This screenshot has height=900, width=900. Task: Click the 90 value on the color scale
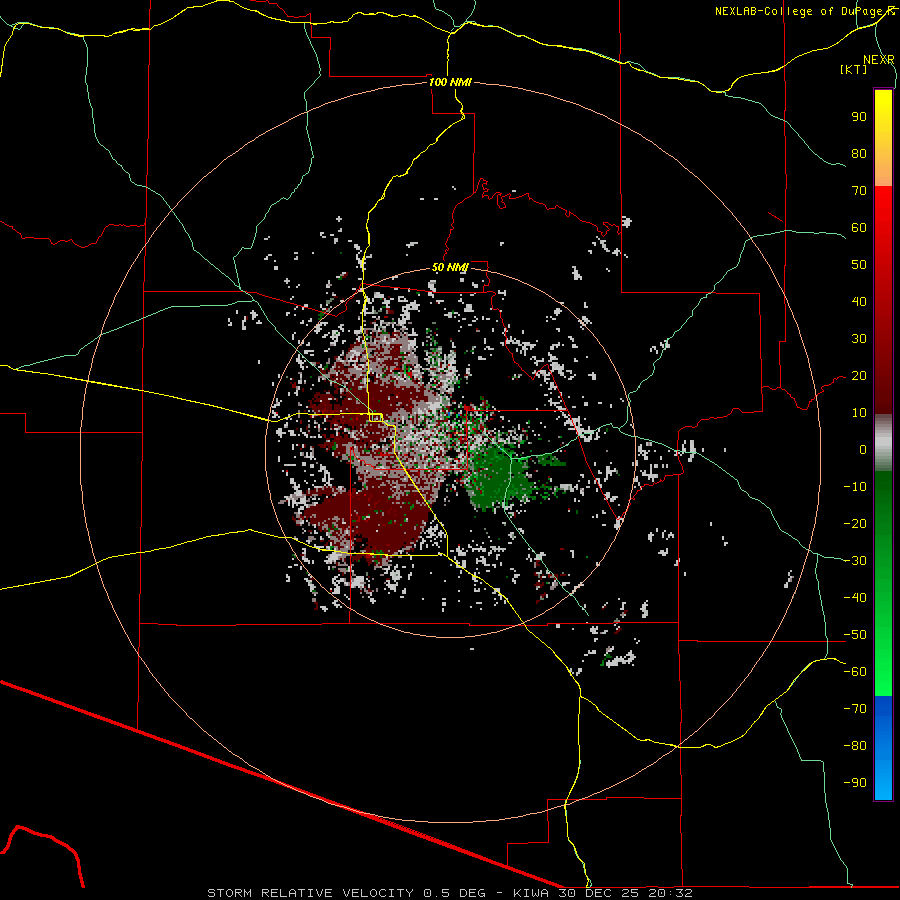[859, 117]
